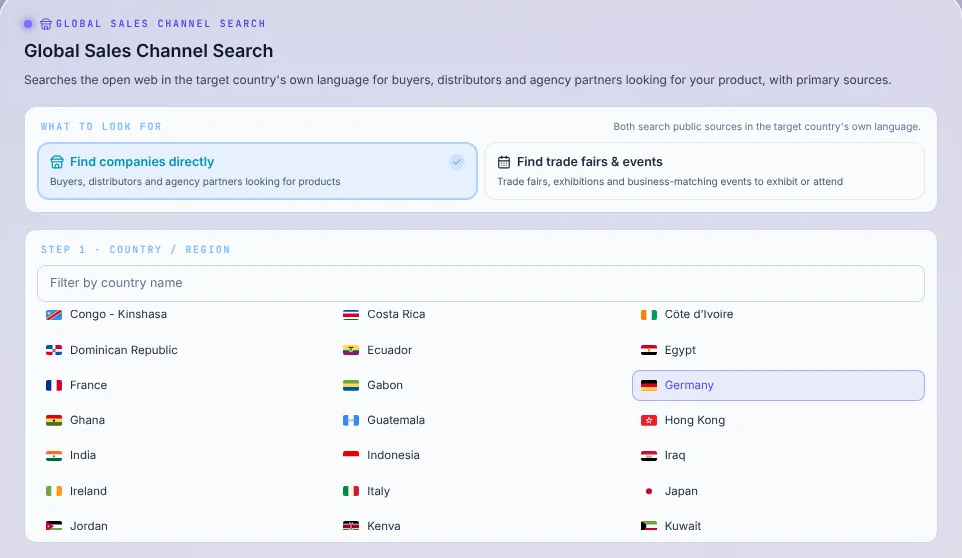The image size is (962, 558).
Task: Pick Dominican Republic country name
Action: click(124, 350)
